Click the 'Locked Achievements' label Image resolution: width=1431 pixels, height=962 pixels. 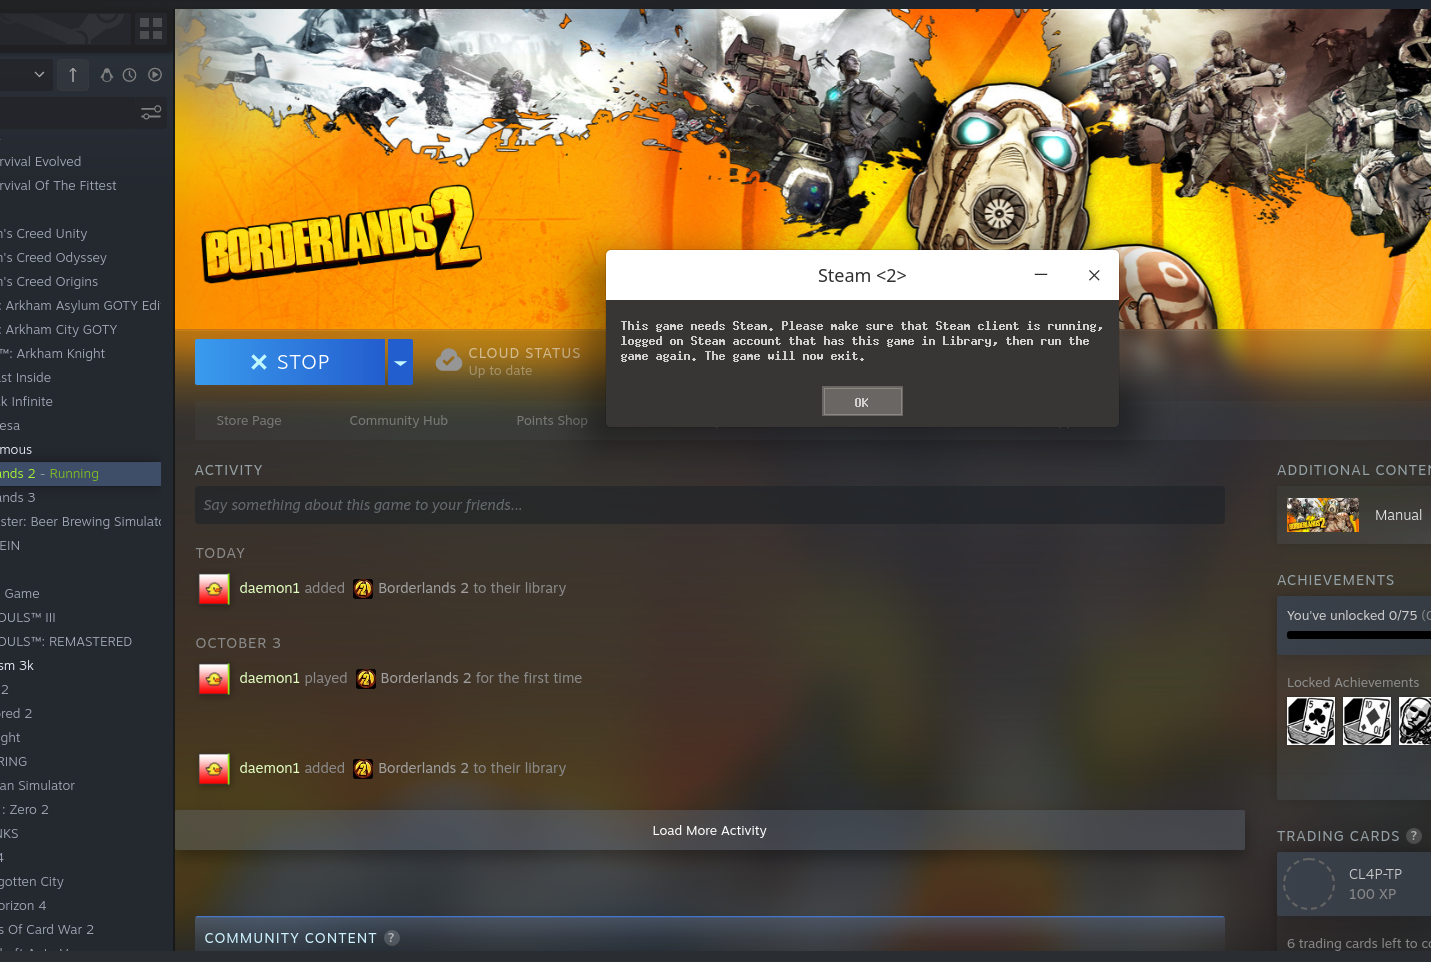1353,682
